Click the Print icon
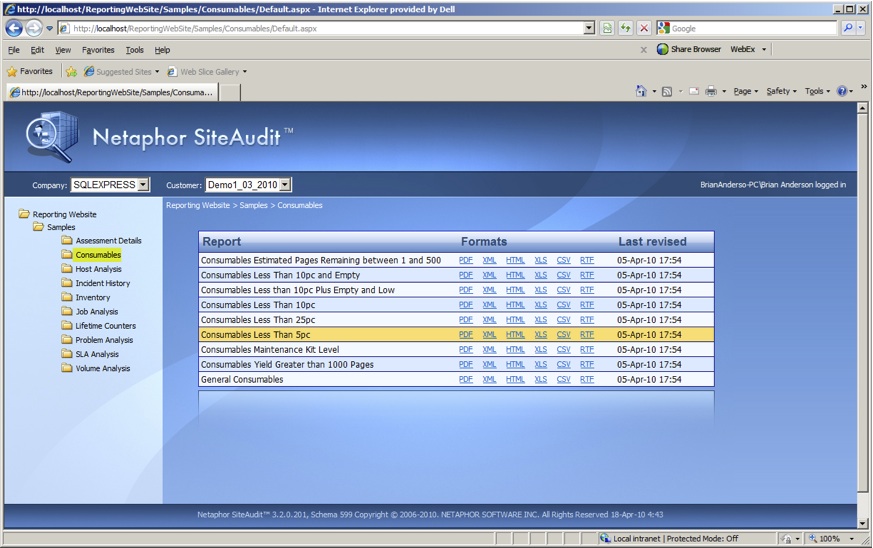 click(x=711, y=91)
